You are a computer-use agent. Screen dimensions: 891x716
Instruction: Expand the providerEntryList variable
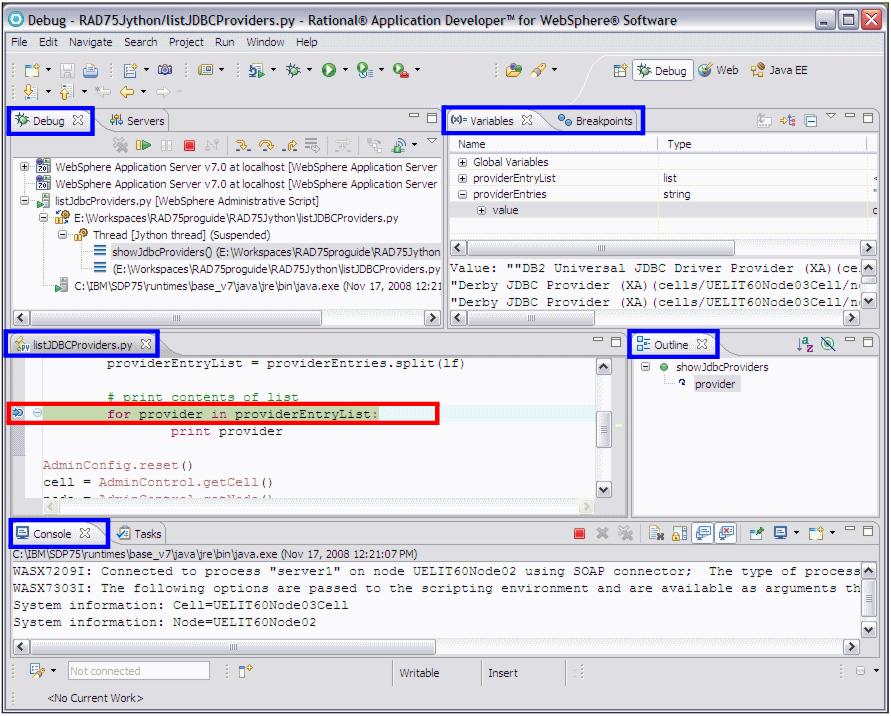click(463, 178)
